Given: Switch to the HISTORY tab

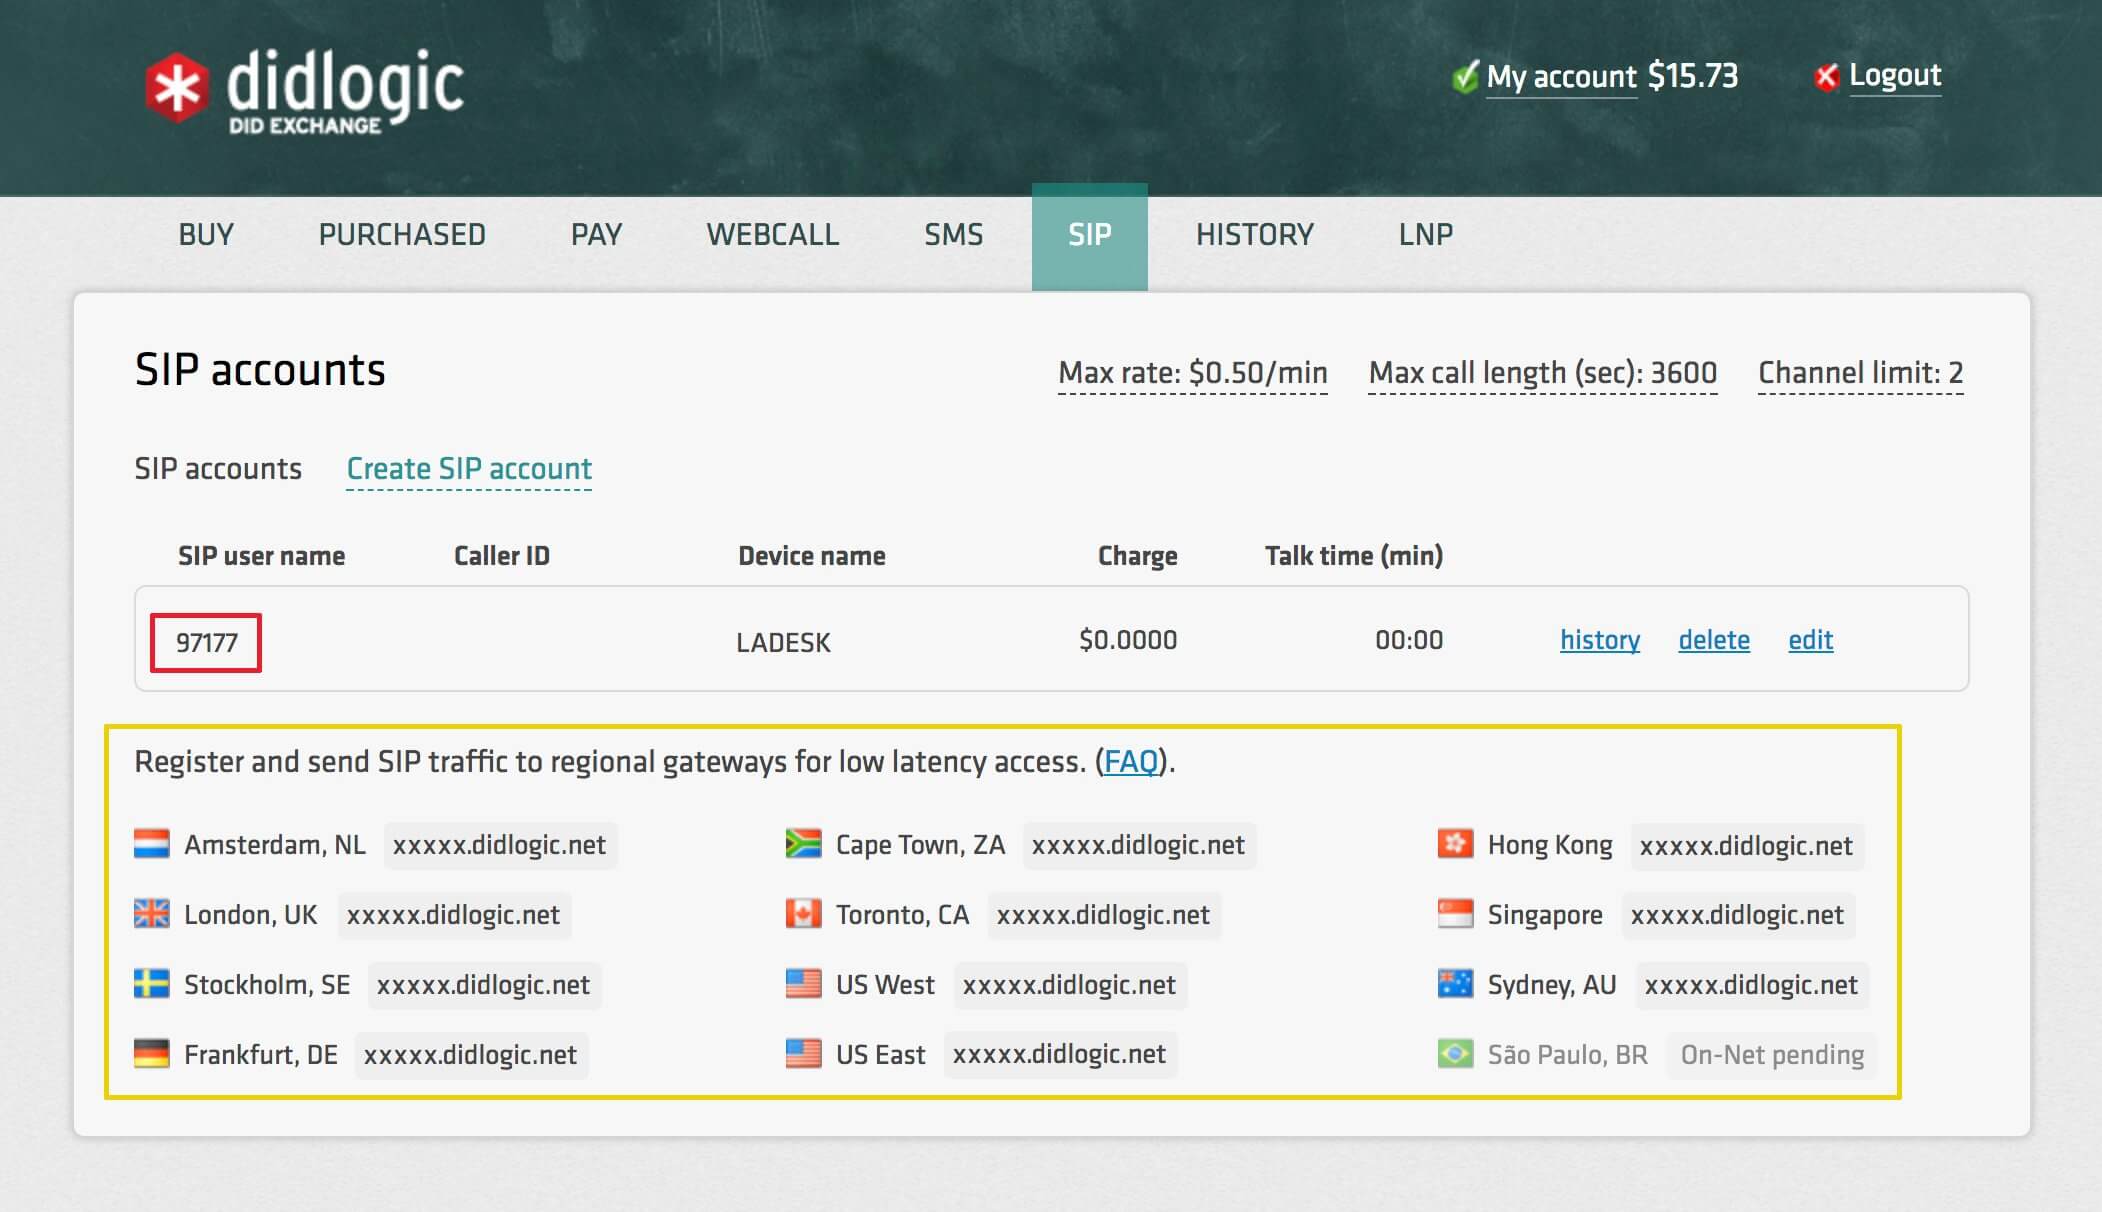Looking at the screenshot, I should (x=1255, y=234).
